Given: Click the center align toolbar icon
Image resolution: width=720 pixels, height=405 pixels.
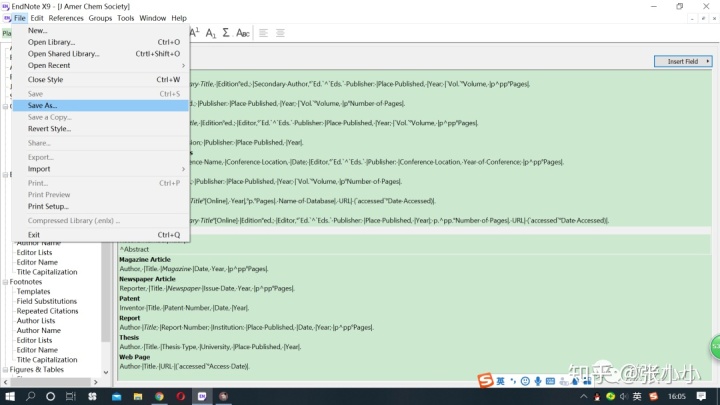Looking at the screenshot, I should (280, 33).
